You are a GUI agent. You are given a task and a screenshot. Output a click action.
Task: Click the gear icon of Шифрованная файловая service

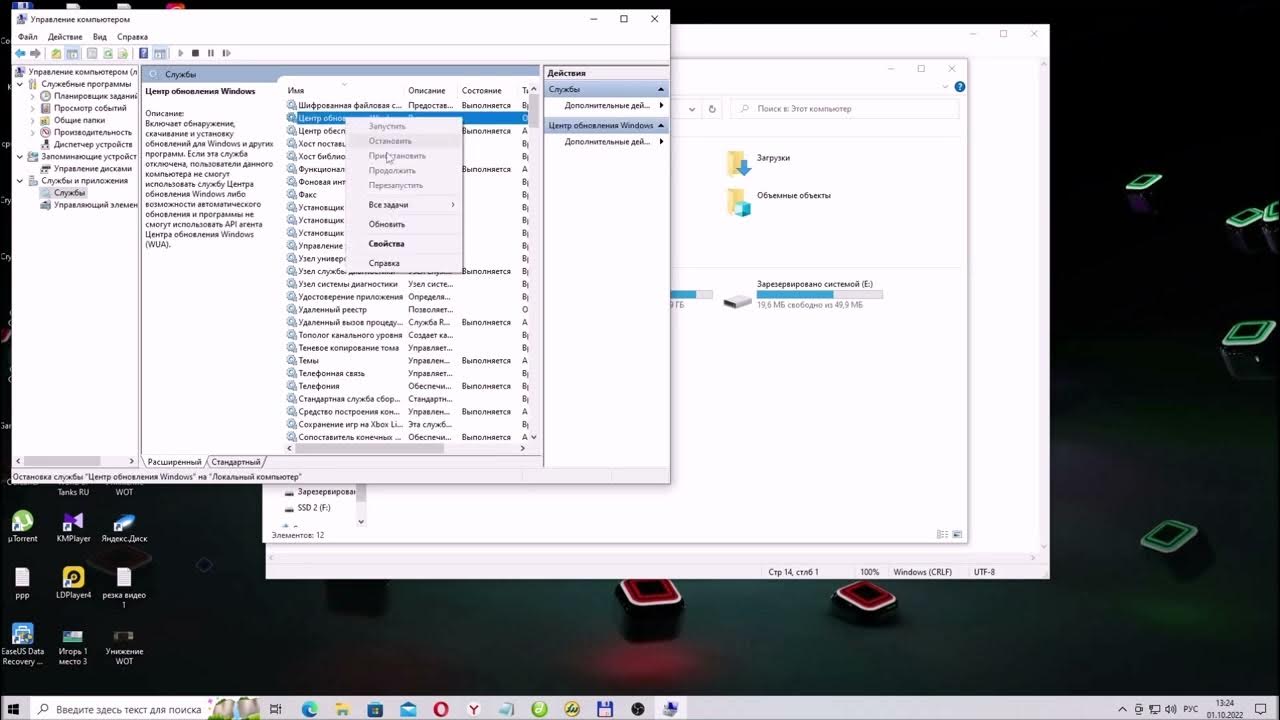pyautogui.click(x=292, y=105)
